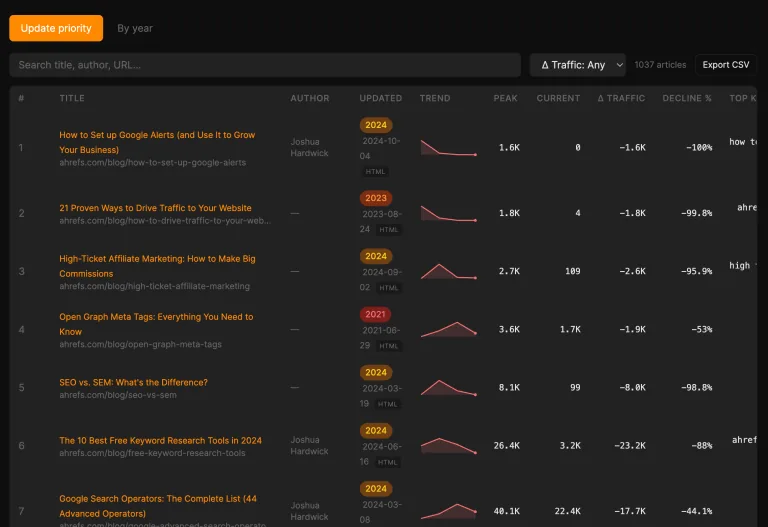Screen dimensions: 768x527
Task: Open SEO vs. SEM article link
Action: click(x=133, y=383)
